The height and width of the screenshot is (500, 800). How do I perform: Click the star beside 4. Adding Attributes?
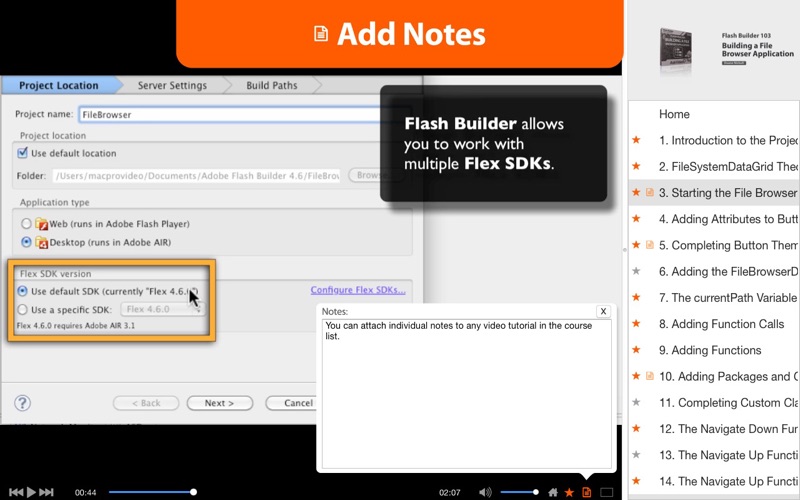[636, 218]
